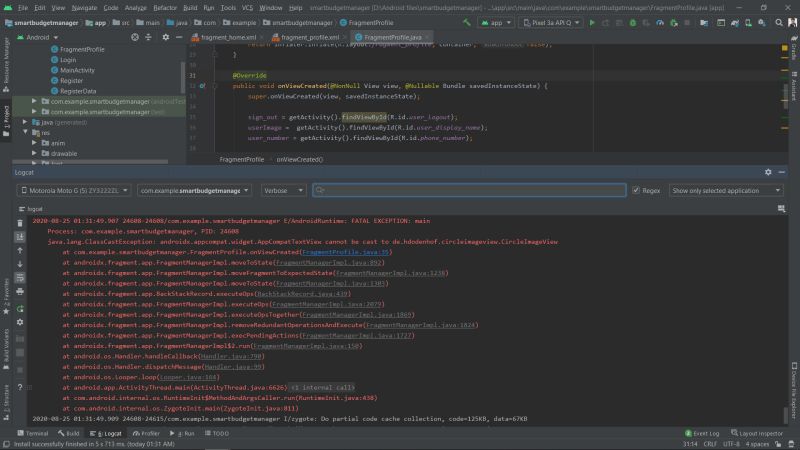This screenshot has height=450, width=800.
Task: Expand the drawable folder in project tree
Action: coord(34,153)
